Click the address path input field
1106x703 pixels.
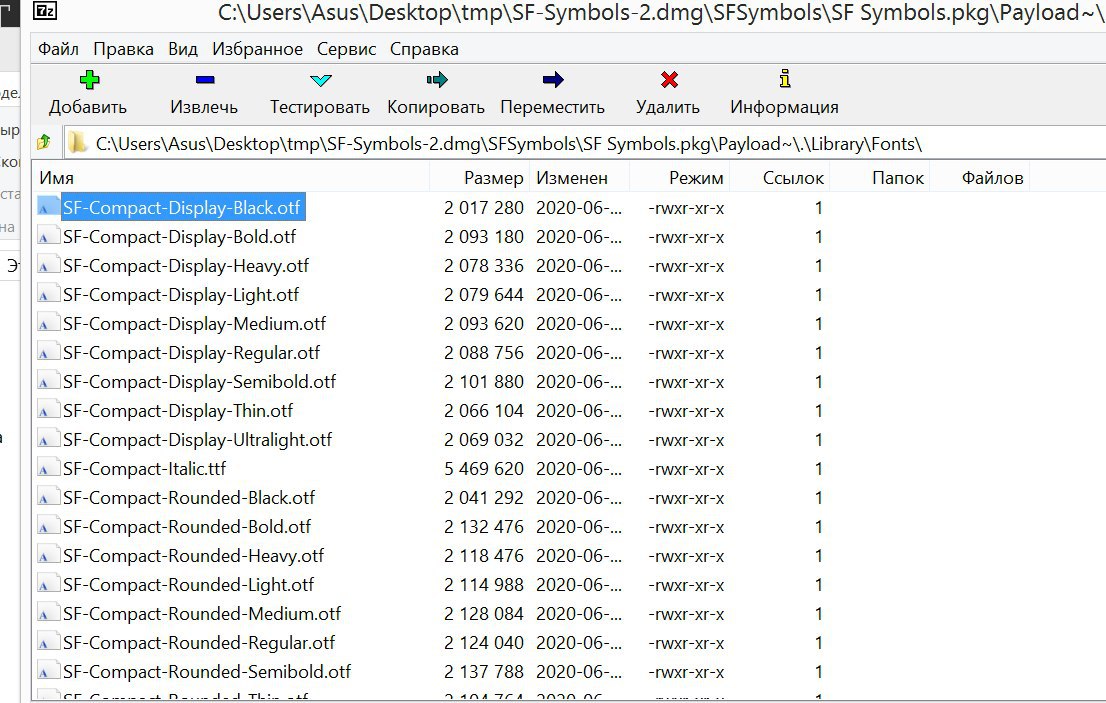[585, 143]
